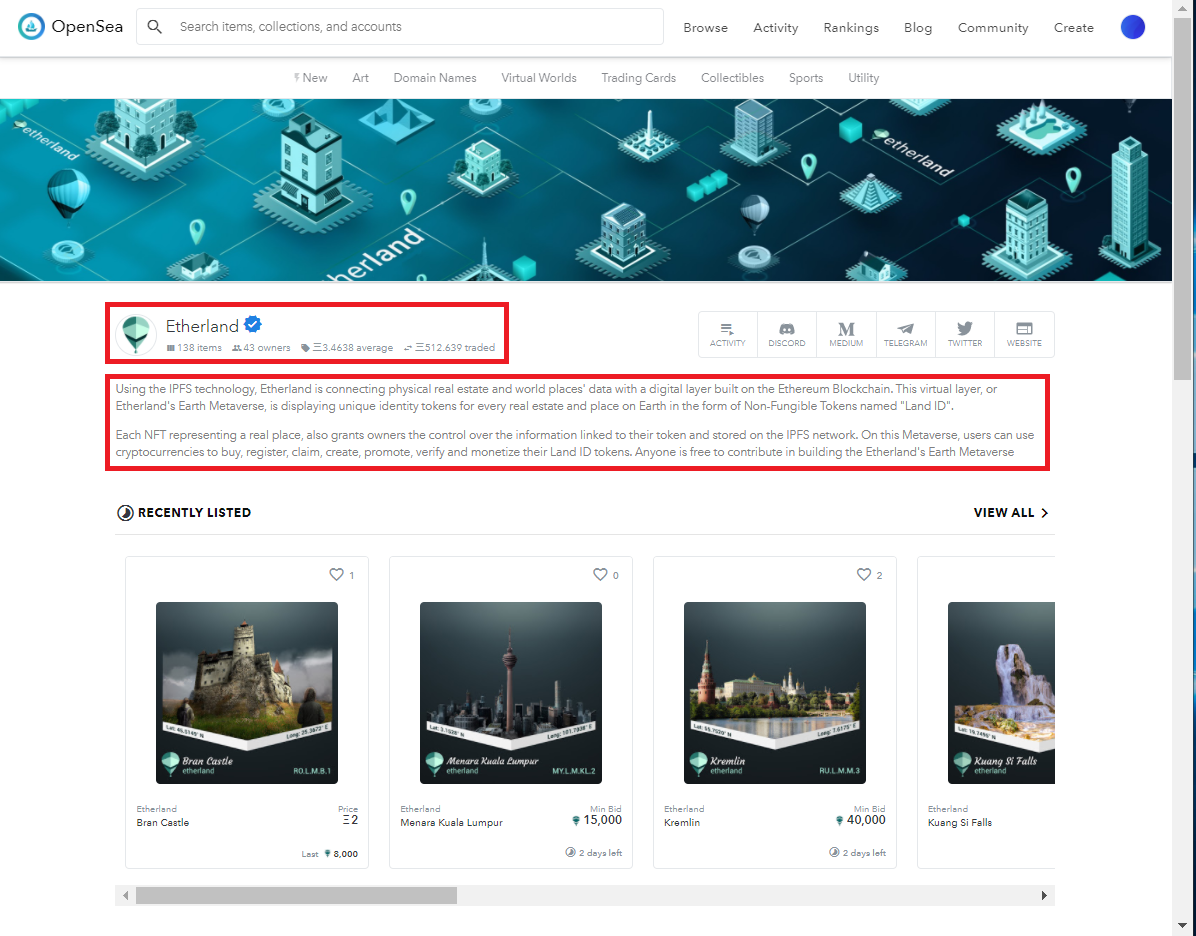Click the search magnifier icon

point(155,27)
